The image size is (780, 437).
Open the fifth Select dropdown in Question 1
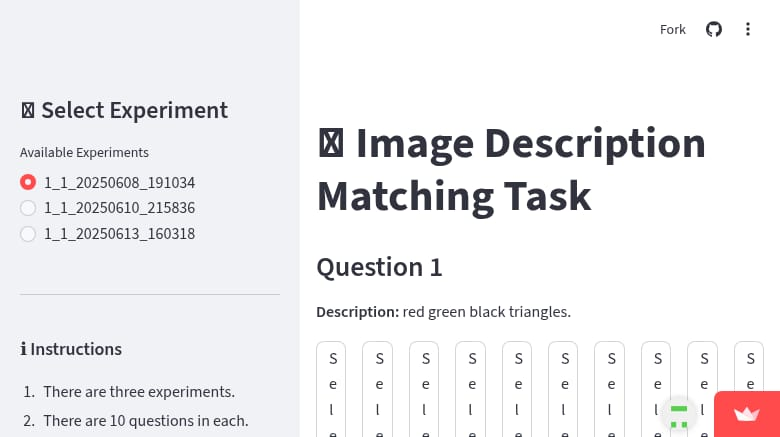(x=518, y=390)
